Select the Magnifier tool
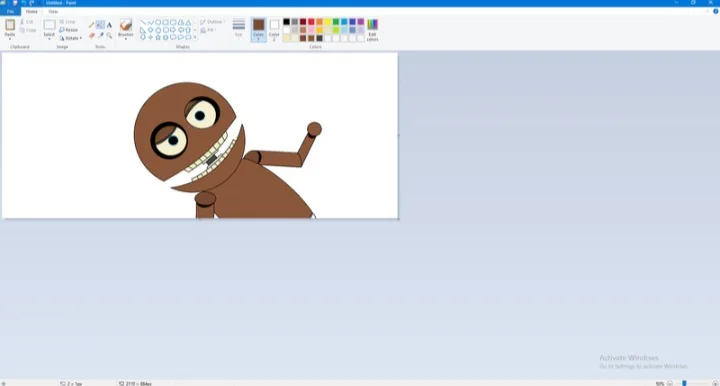Viewport: 720px width, 386px height. click(x=109, y=35)
